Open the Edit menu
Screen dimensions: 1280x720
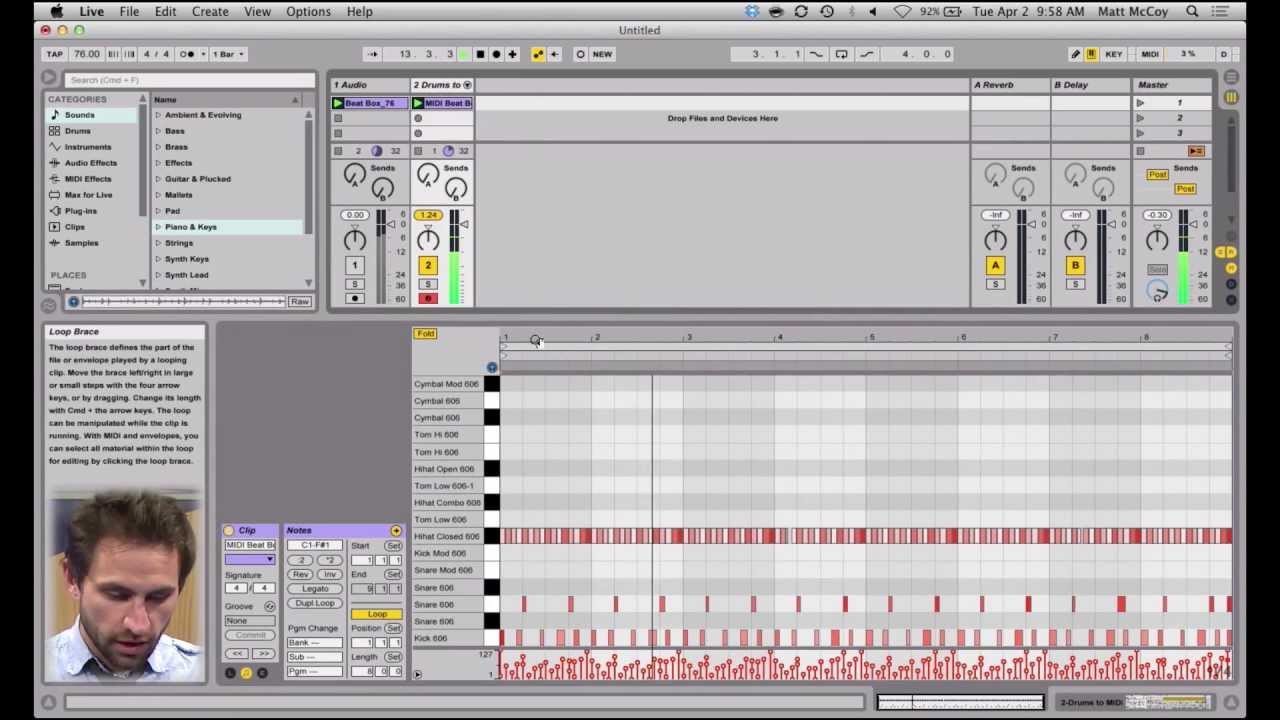tap(165, 11)
